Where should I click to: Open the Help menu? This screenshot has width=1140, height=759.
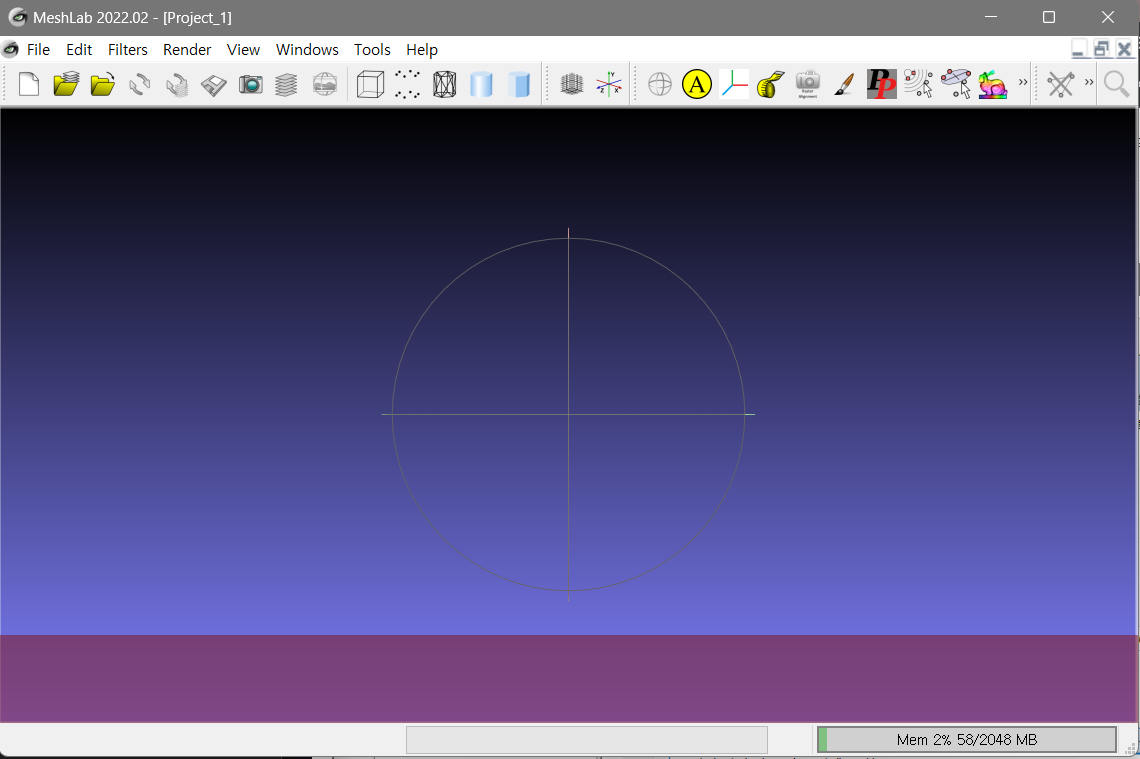click(x=422, y=49)
